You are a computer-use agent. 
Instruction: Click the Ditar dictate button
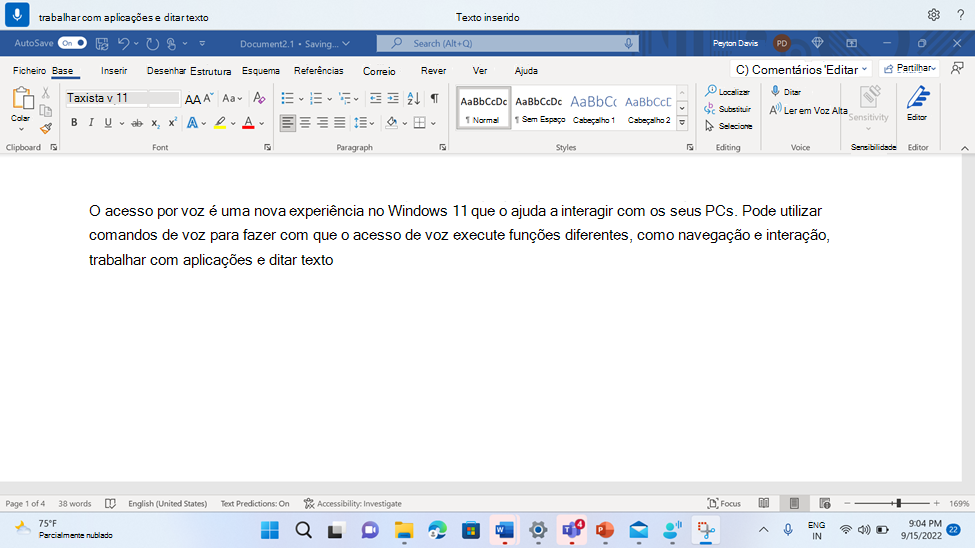[x=786, y=91]
